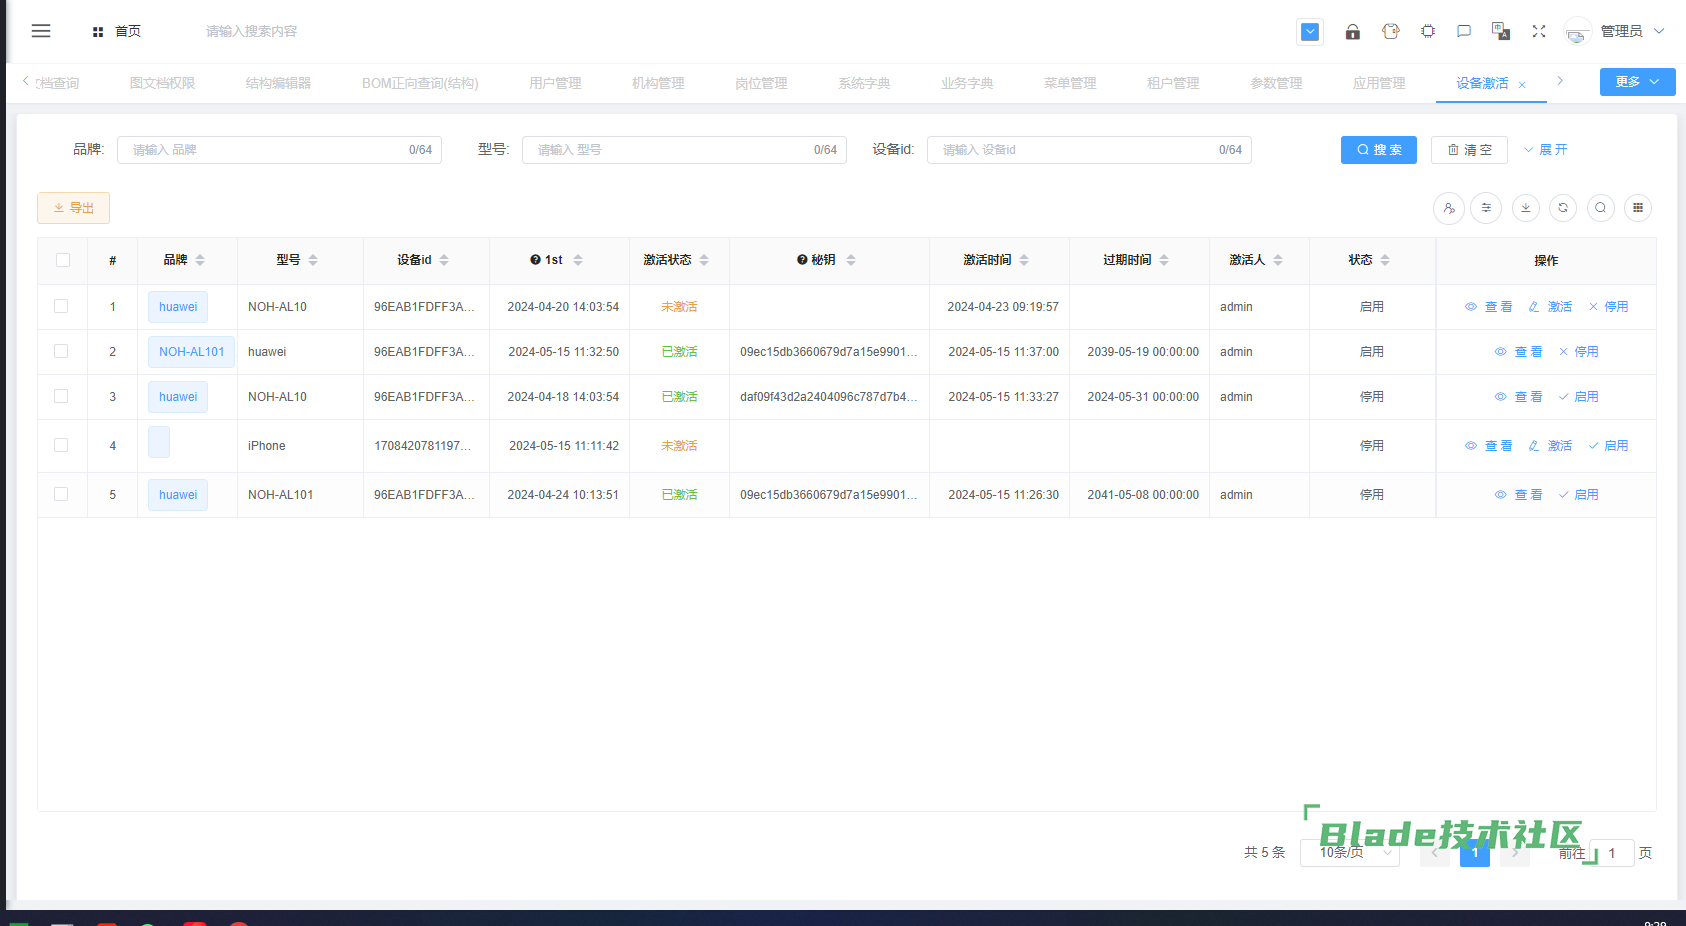Switch to the 菜单管理 tab
The height and width of the screenshot is (926, 1686).
point(1070,83)
